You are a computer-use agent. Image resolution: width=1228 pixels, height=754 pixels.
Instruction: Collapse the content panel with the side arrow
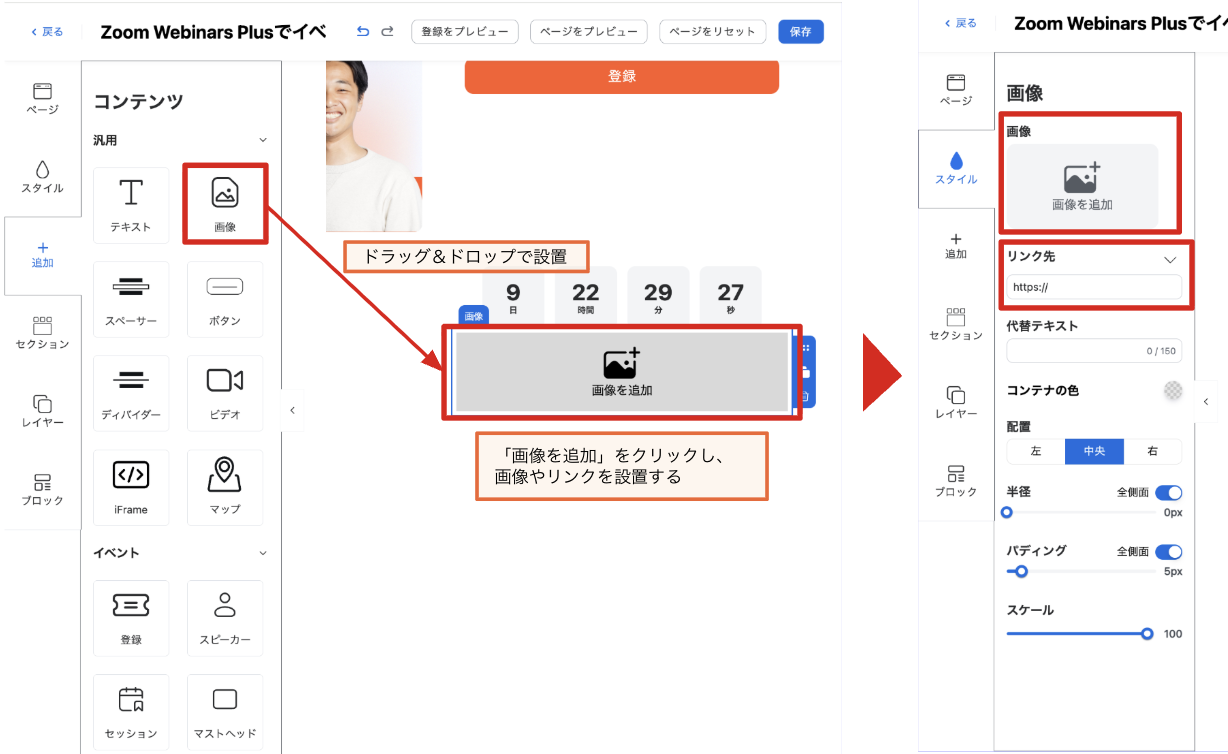pyautogui.click(x=292, y=410)
